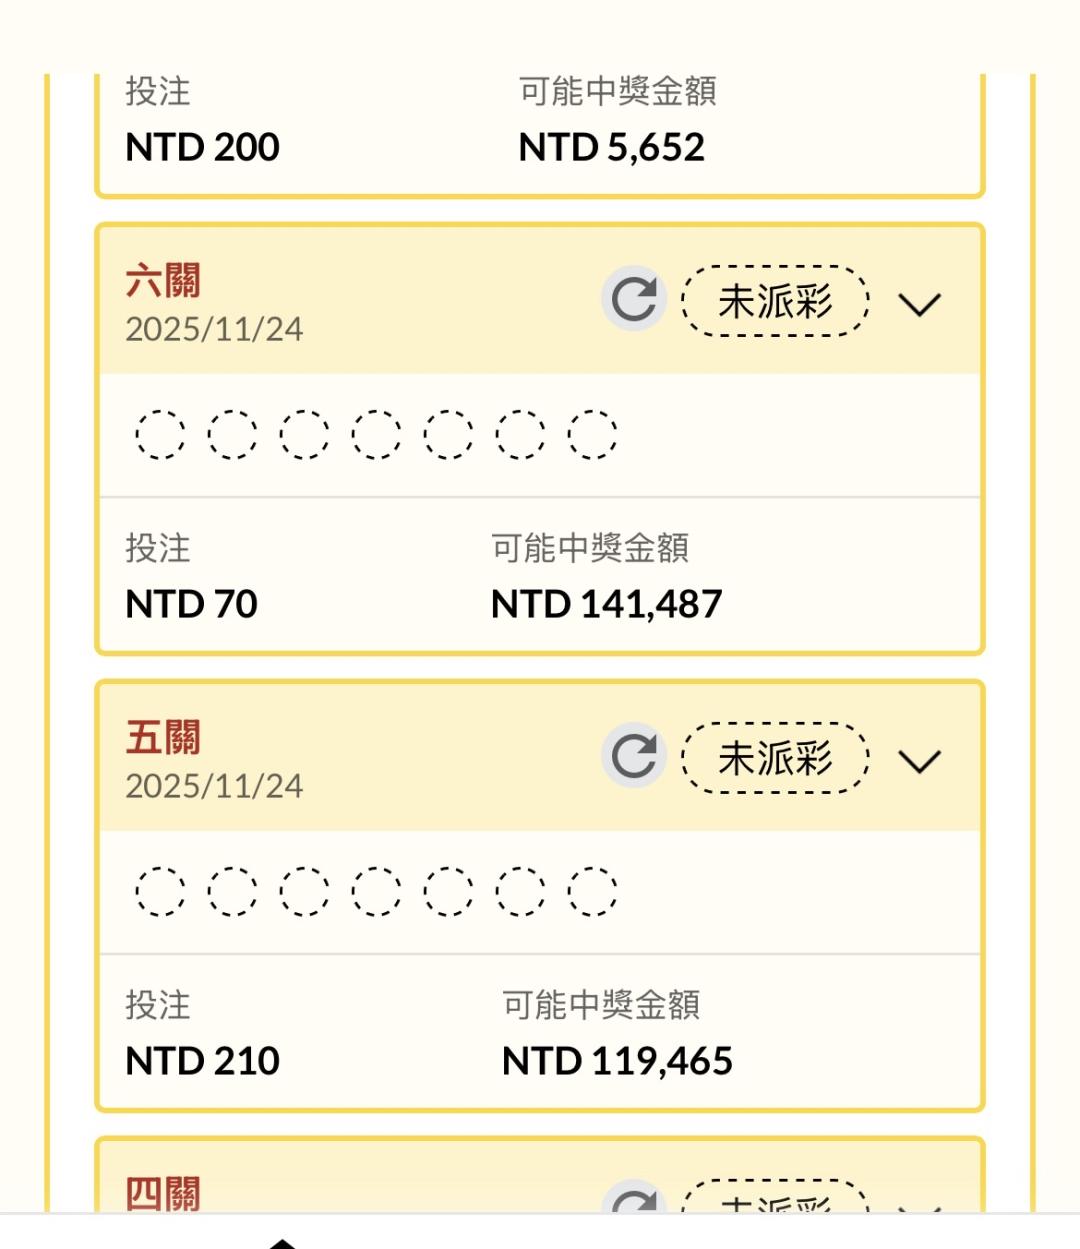The width and height of the screenshot is (1080, 1249).
Task: Click the NTD 5,652 possible winnings amount
Action: coord(611,148)
